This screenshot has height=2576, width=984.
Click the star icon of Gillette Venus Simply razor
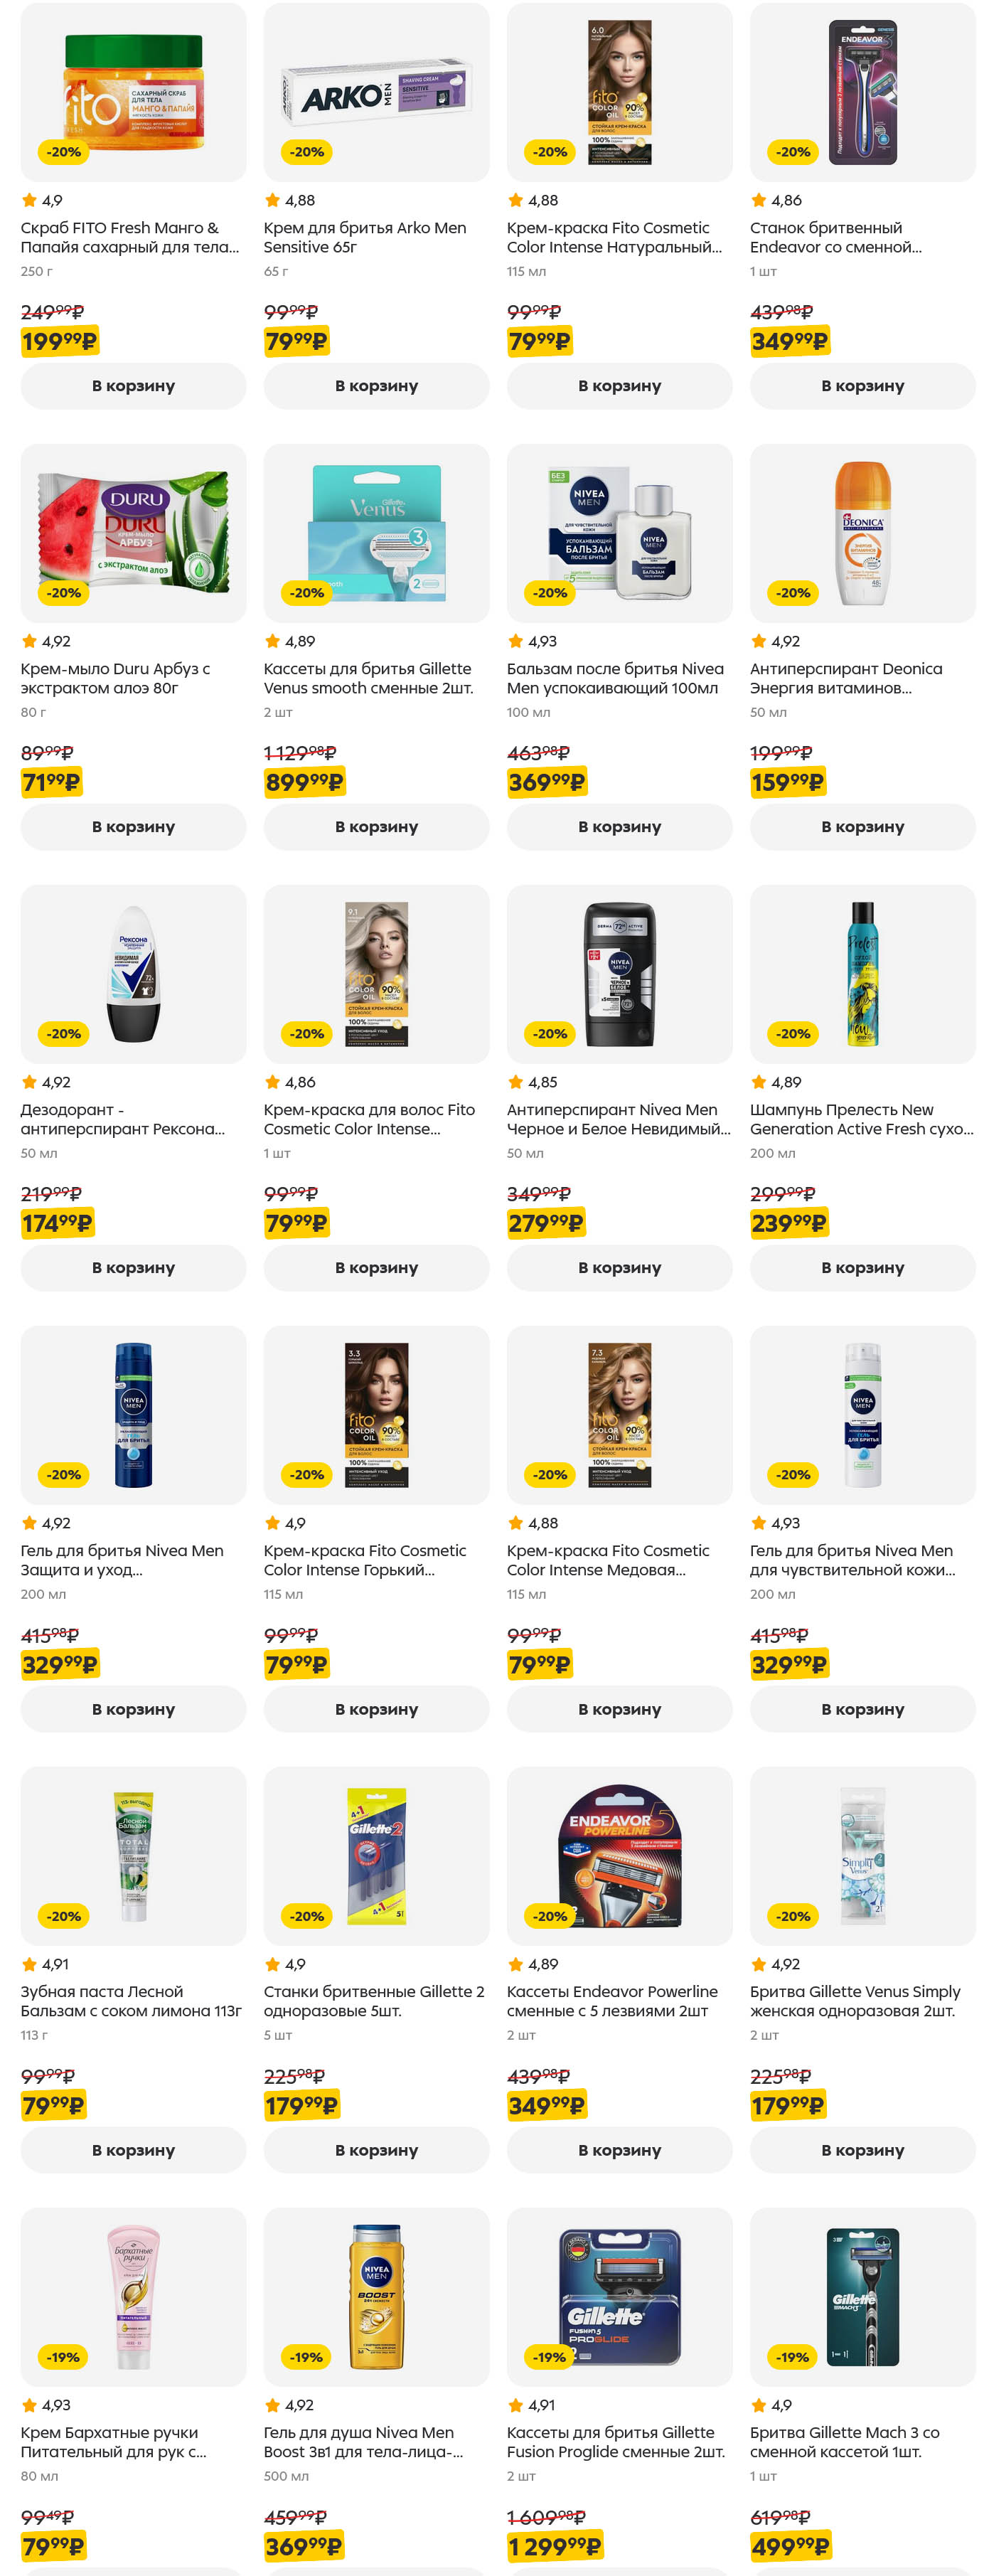point(759,1964)
